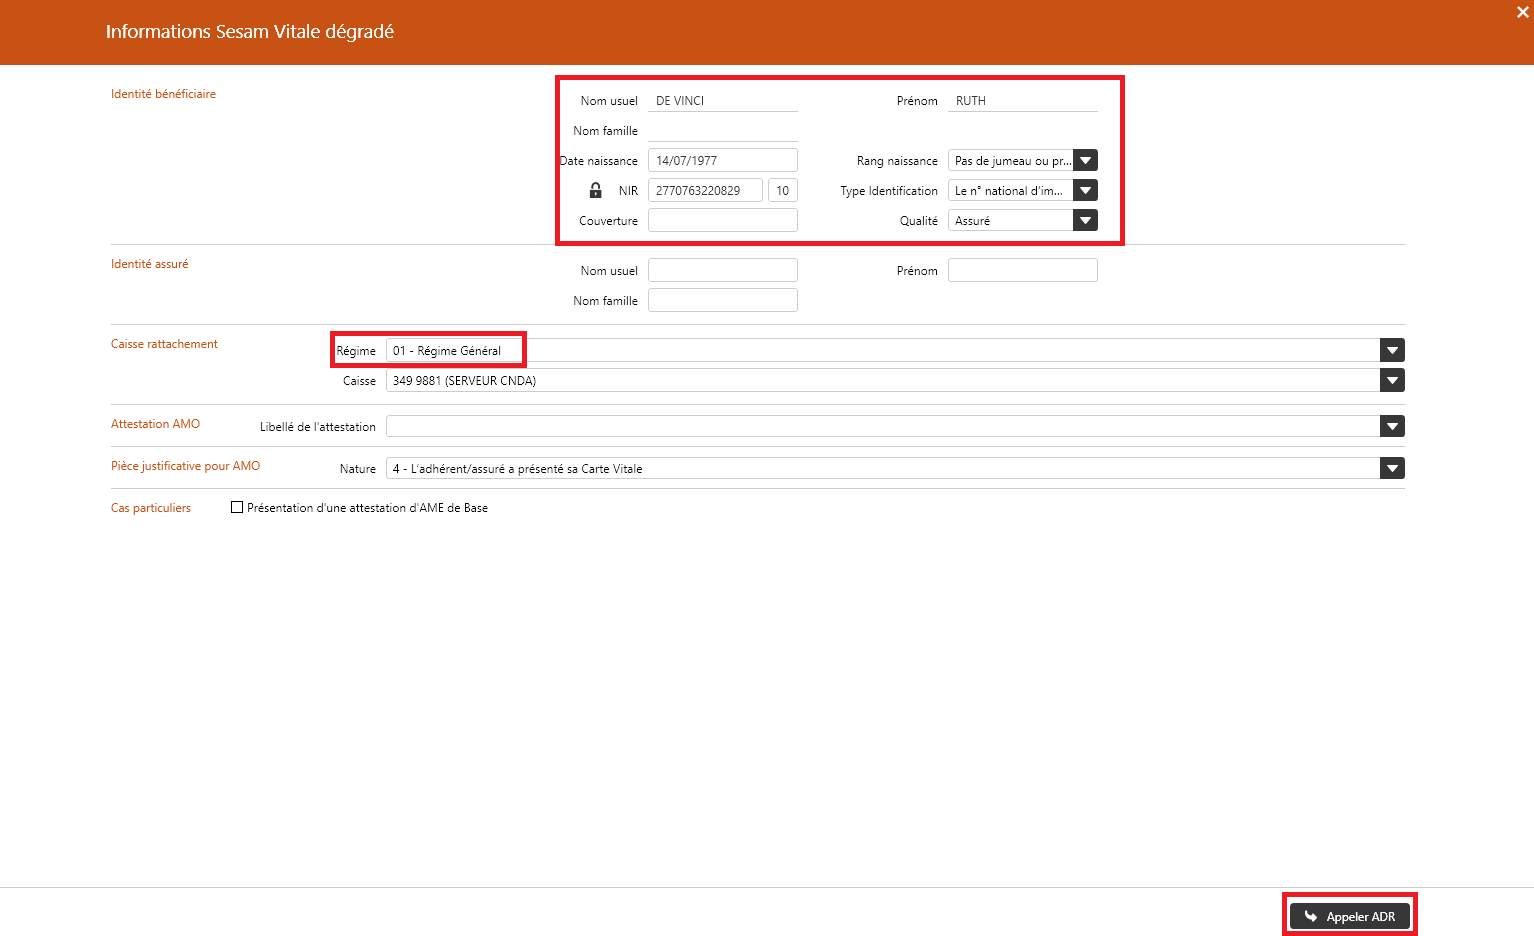Click the NIR key field showing 10
1534x936 pixels.
(x=782, y=190)
